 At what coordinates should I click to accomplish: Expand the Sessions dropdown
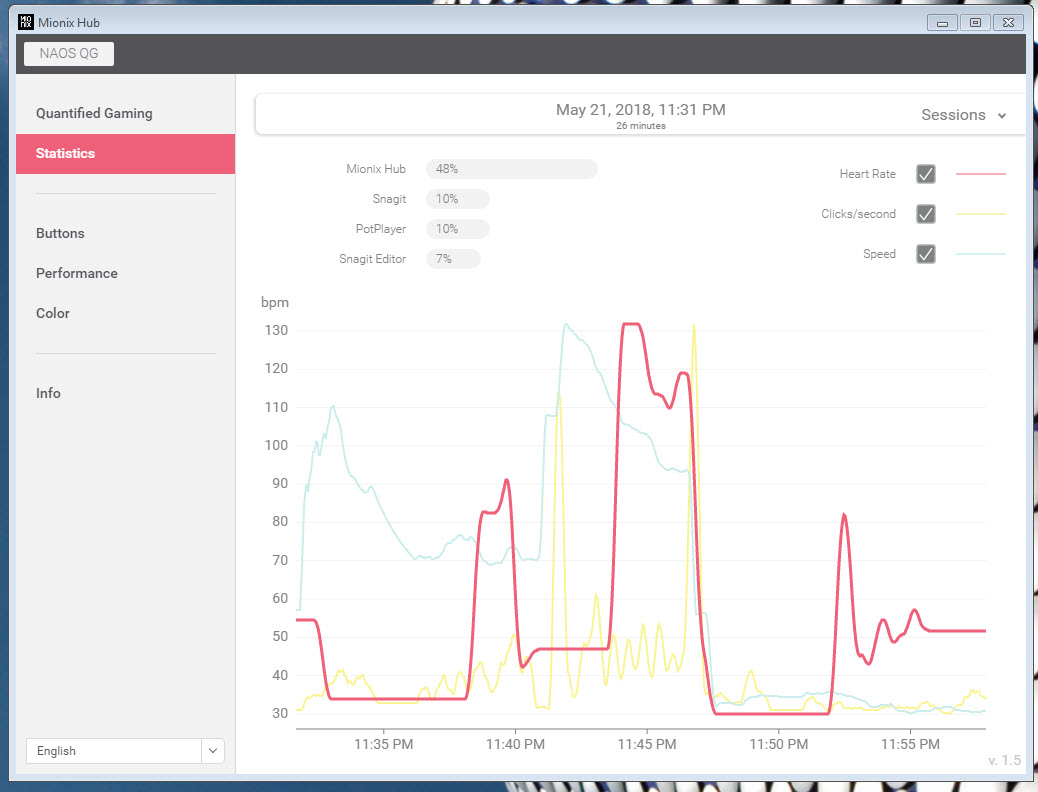(x=963, y=115)
